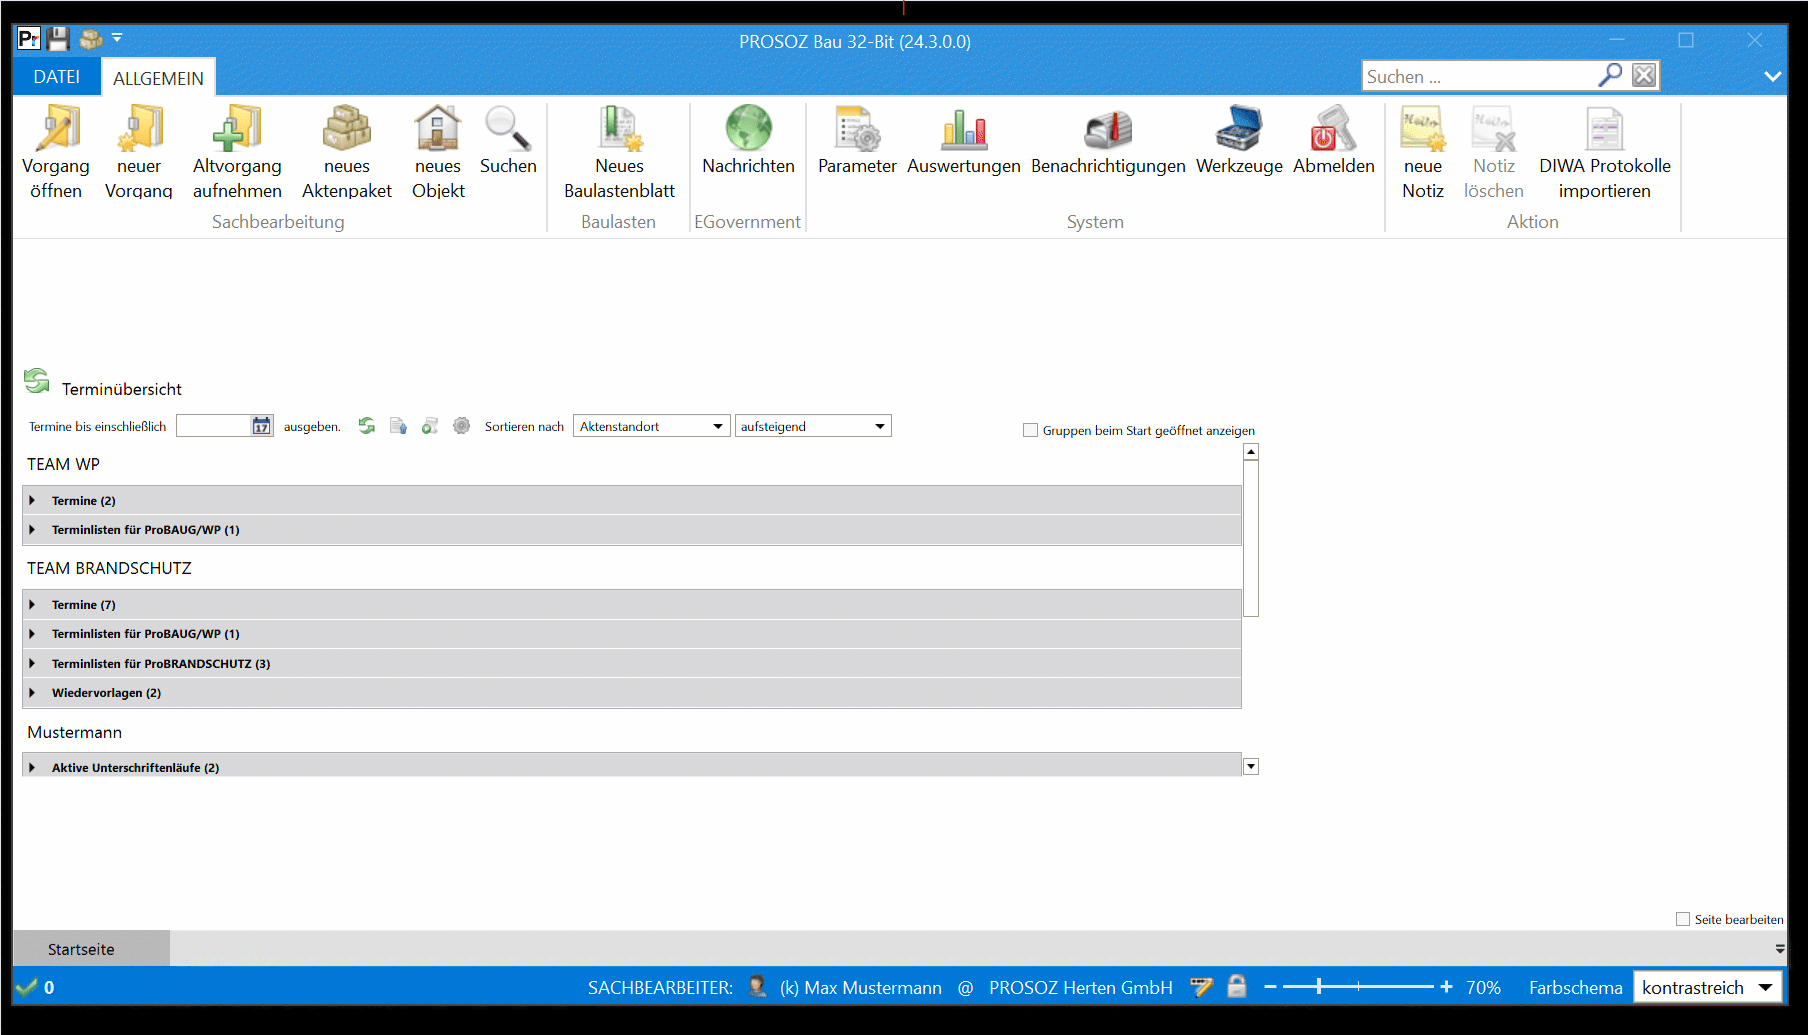This screenshot has width=1808, height=1035.
Task: Open the Suchen magnifier tool in ribbon
Action: [x=508, y=141]
